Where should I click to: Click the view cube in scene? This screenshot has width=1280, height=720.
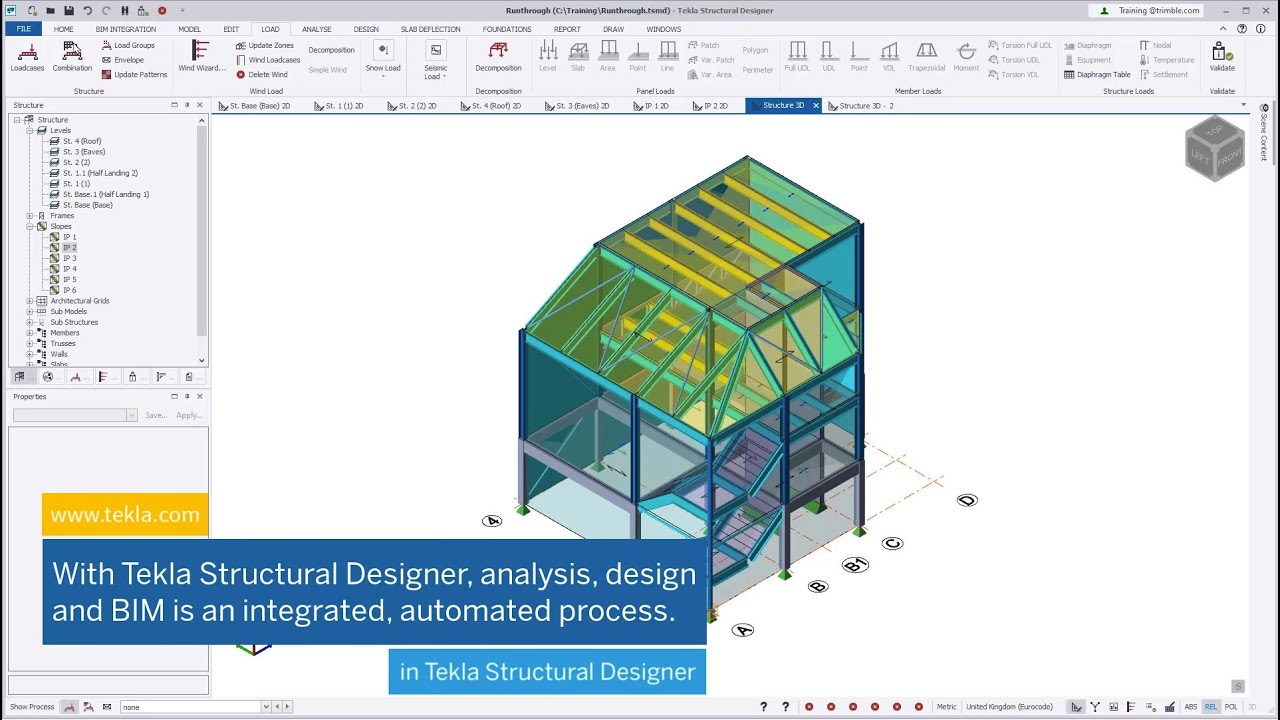(1215, 149)
